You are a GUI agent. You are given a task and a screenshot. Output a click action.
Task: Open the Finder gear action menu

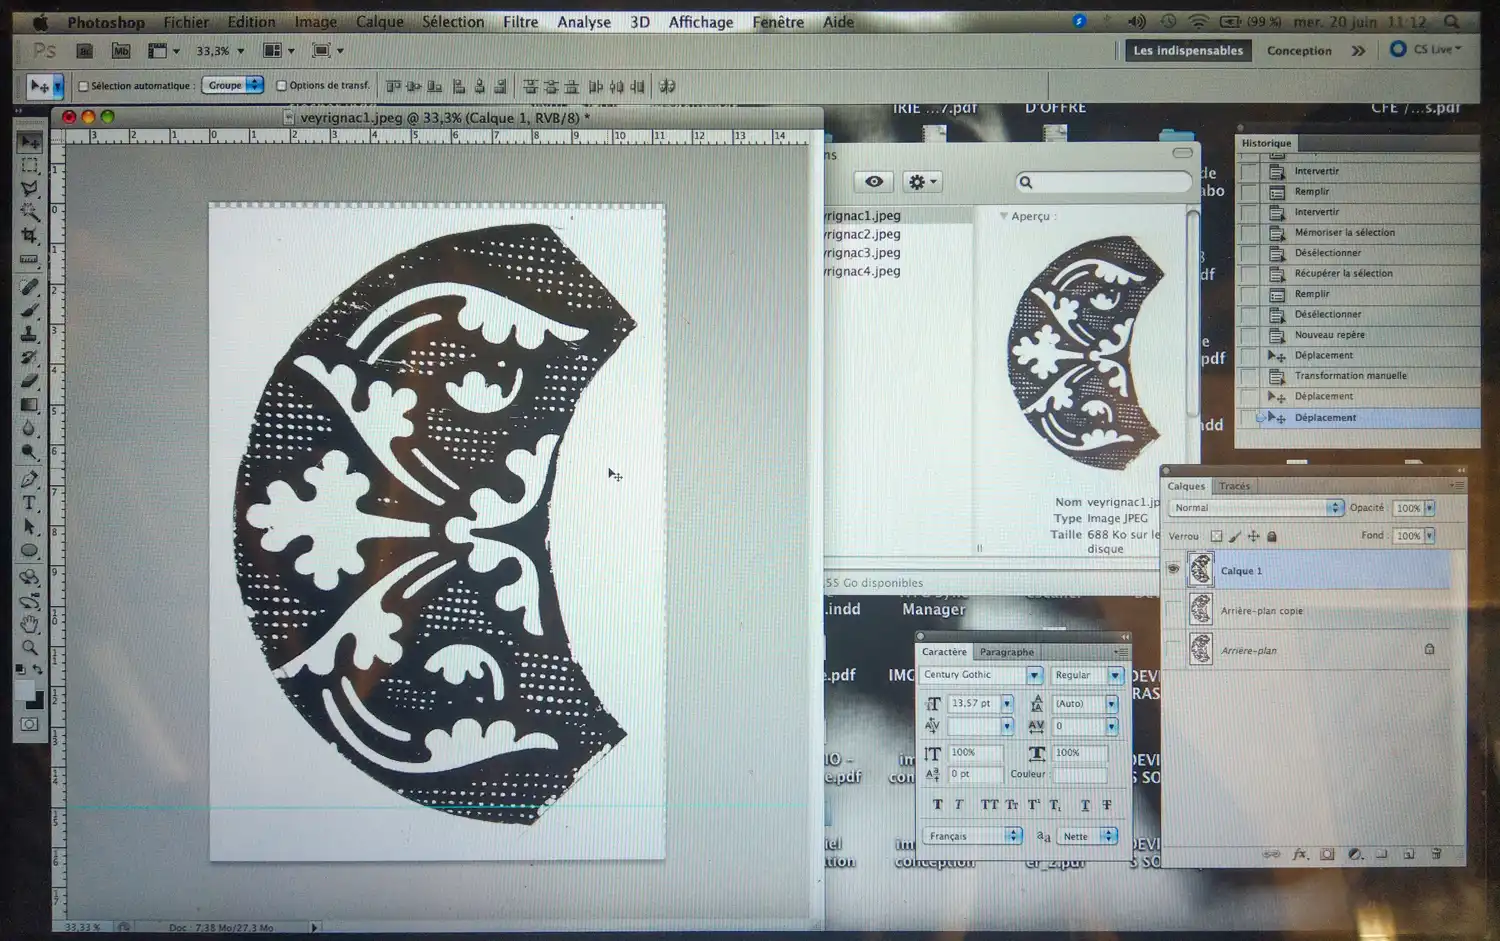coord(922,182)
